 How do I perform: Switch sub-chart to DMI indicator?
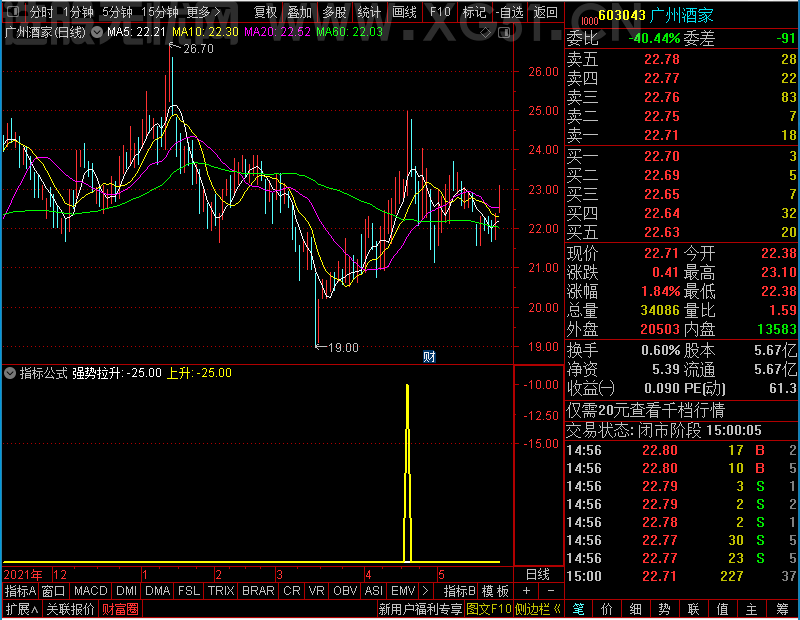click(126, 591)
